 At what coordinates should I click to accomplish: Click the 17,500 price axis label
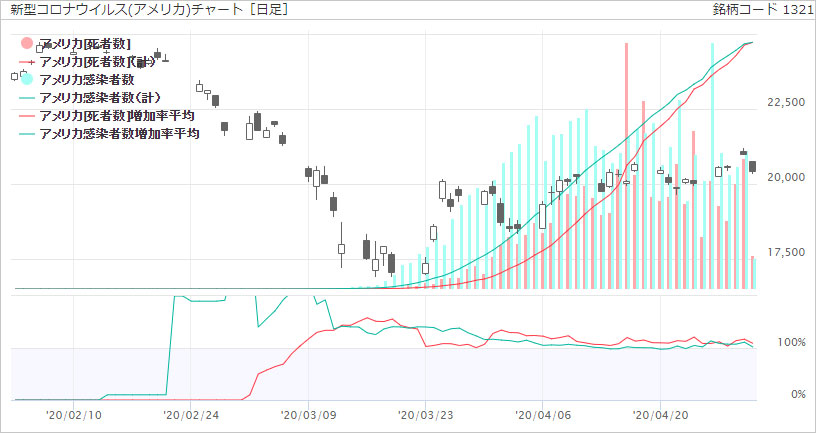click(x=786, y=253)
